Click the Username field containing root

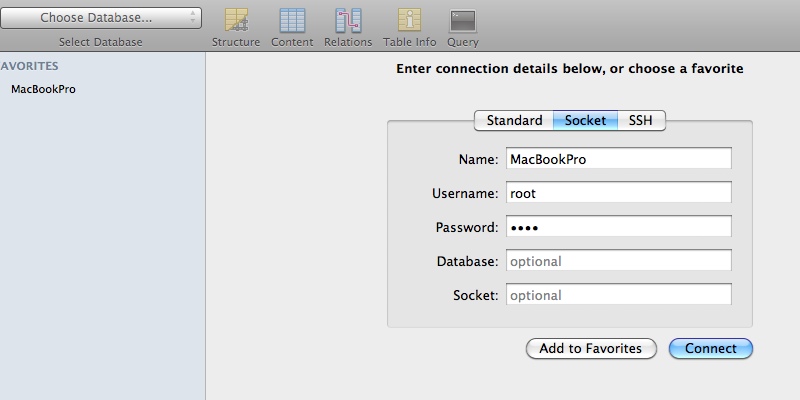619,193
